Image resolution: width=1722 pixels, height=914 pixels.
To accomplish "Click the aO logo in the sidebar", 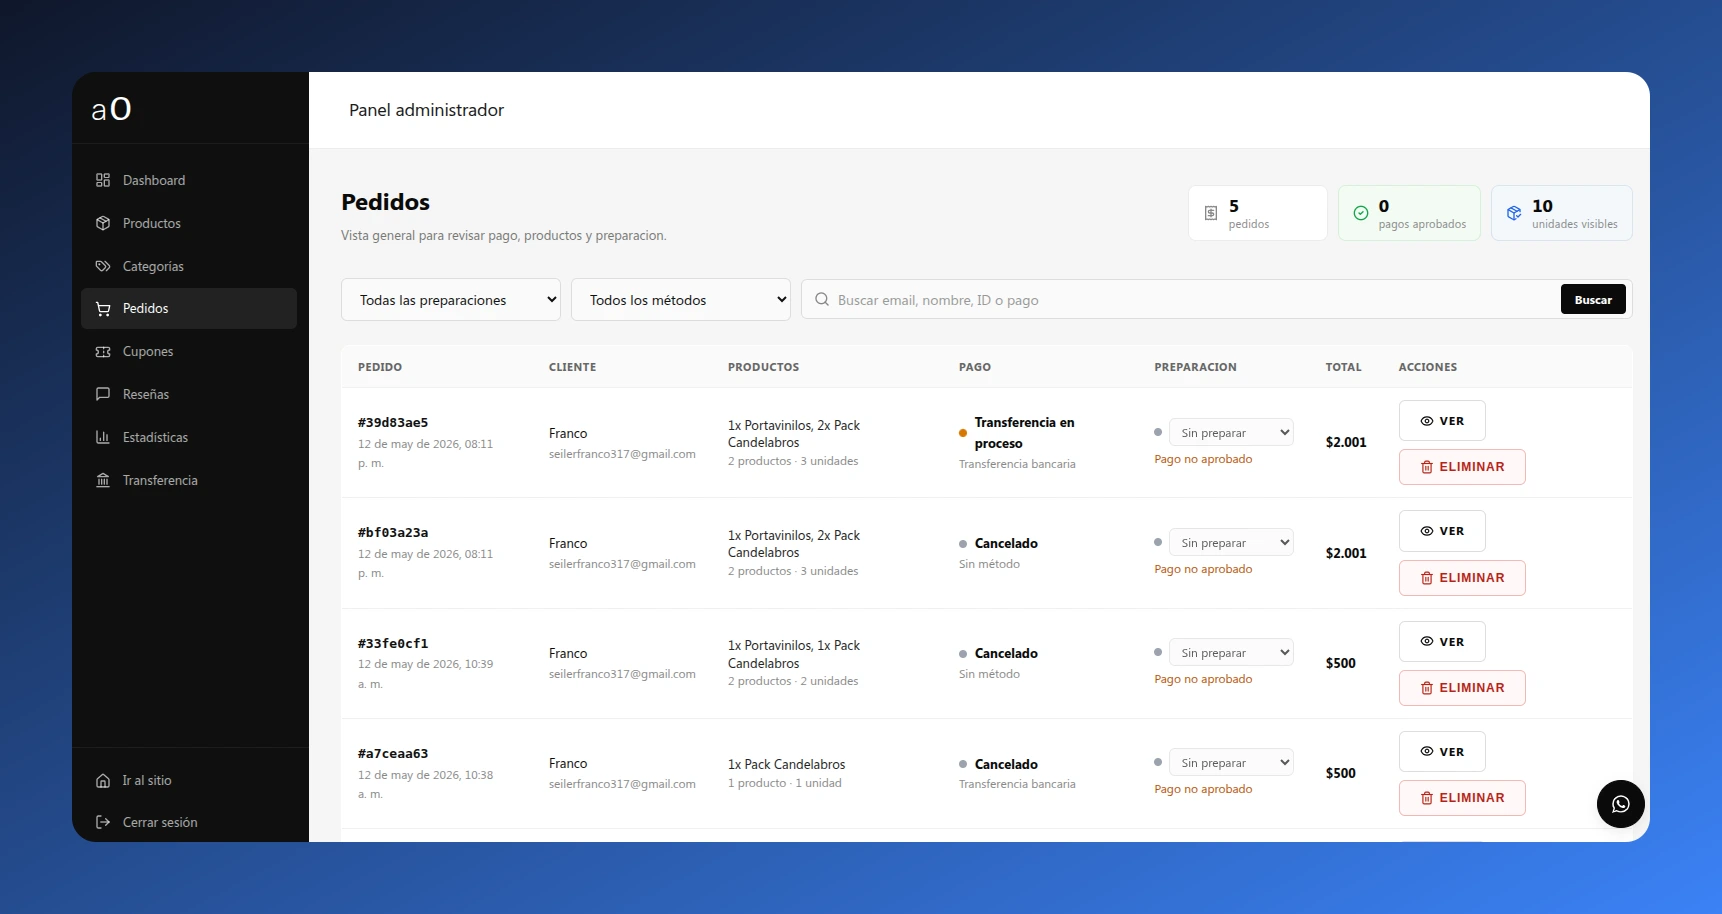I will [111, 109].
